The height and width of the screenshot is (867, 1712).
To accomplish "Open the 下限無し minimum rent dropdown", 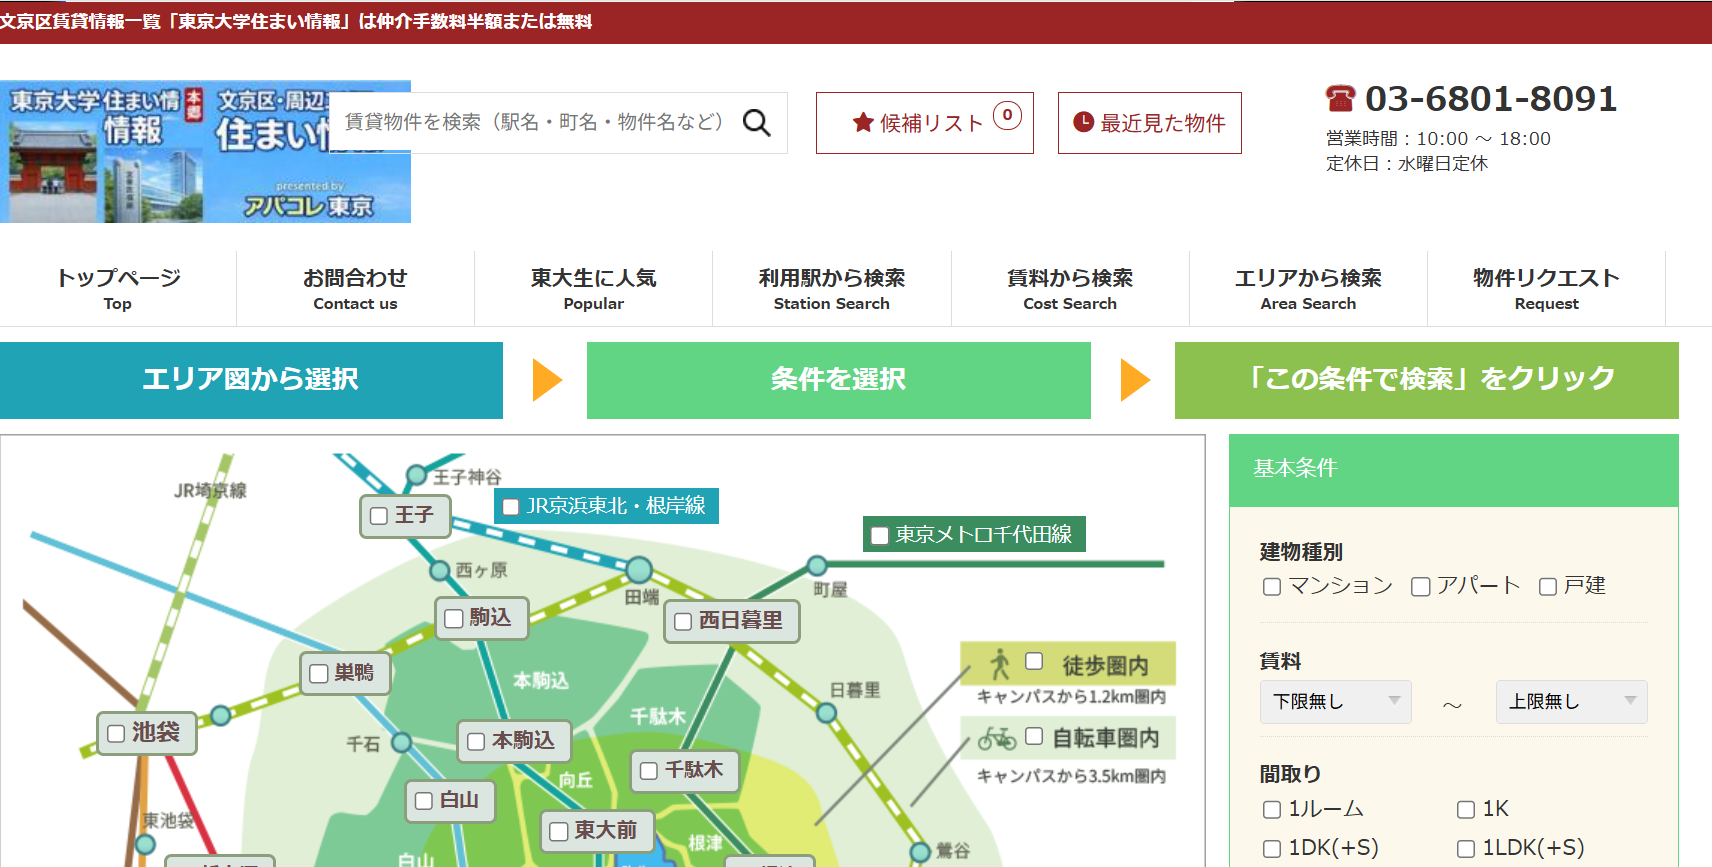I will click(x=1336, y=702).
